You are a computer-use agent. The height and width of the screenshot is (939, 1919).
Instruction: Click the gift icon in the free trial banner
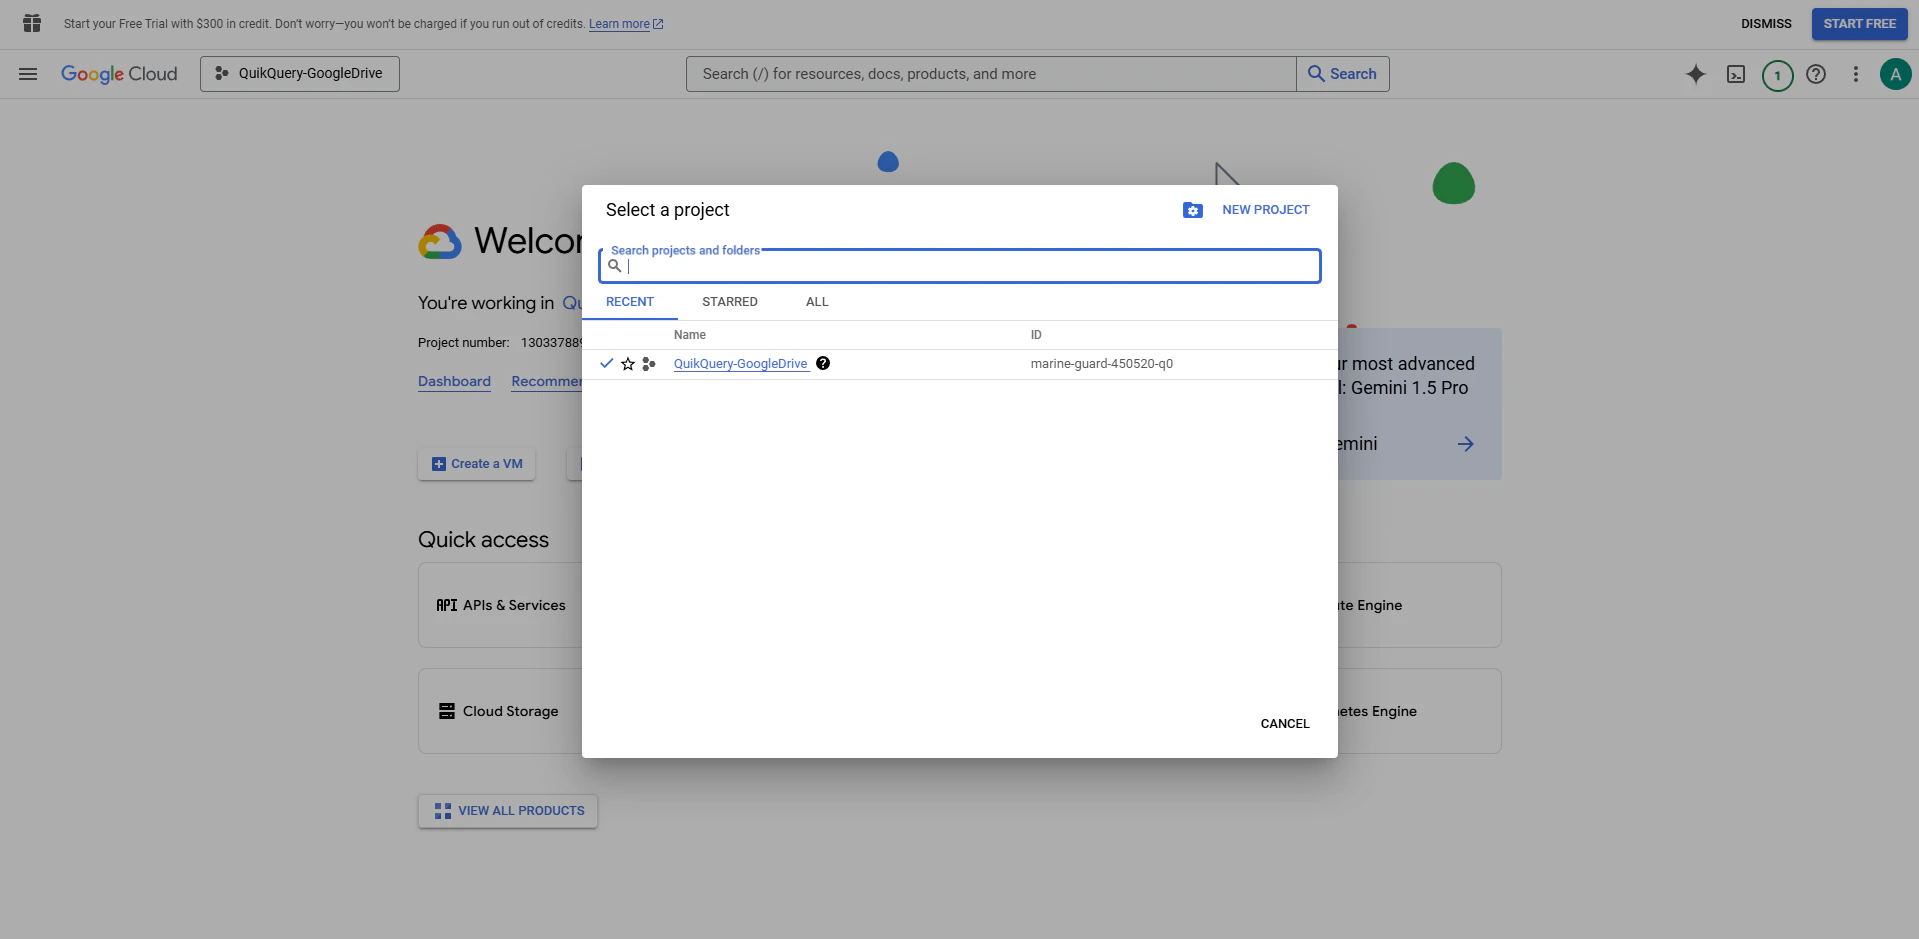click(32, 23)
